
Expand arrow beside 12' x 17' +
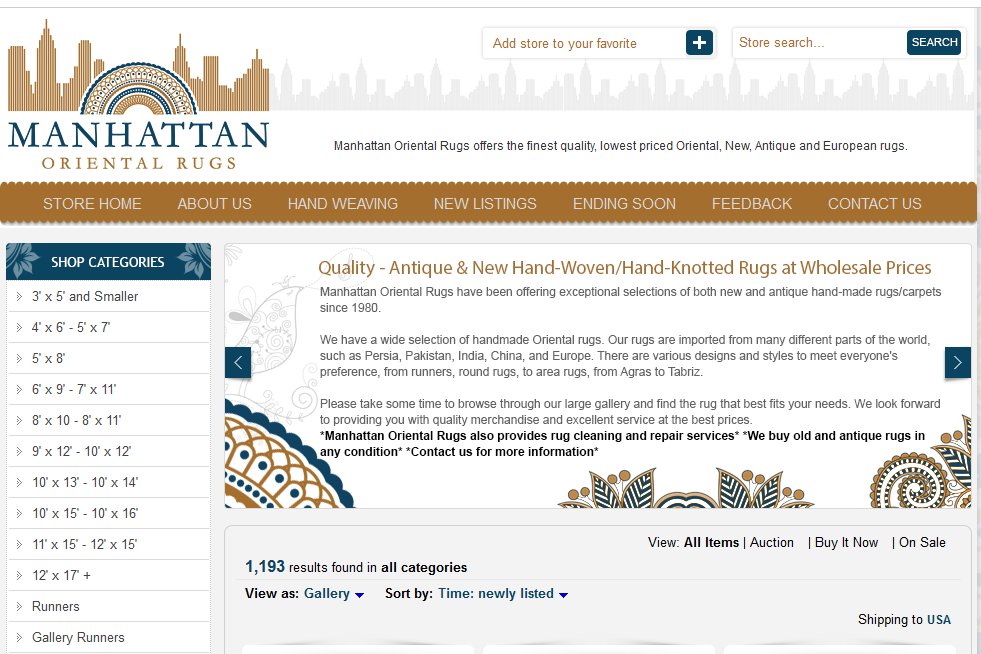click(19, 575)
